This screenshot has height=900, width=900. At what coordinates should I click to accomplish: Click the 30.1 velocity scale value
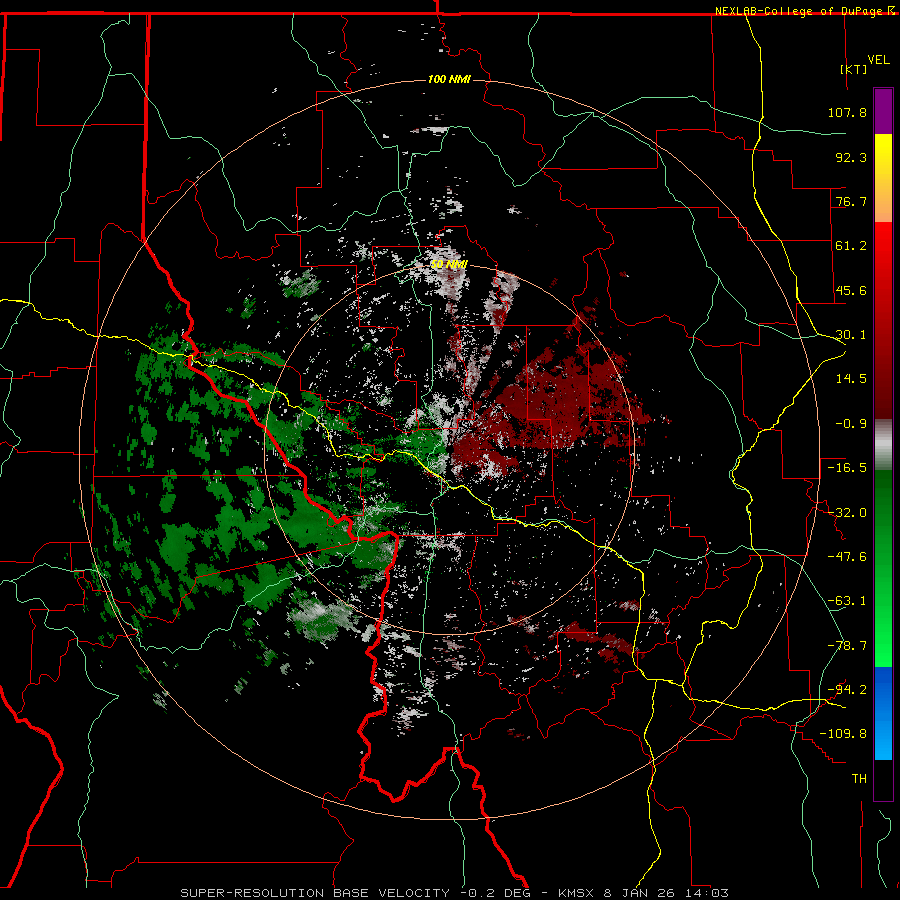tap(851, 335)
